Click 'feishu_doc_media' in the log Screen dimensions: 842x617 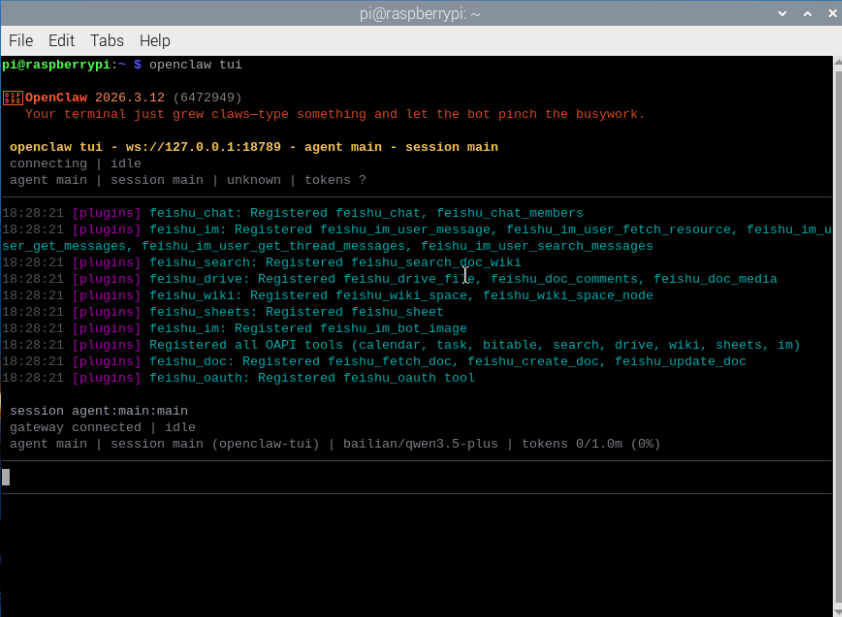[x=715, y=279]
